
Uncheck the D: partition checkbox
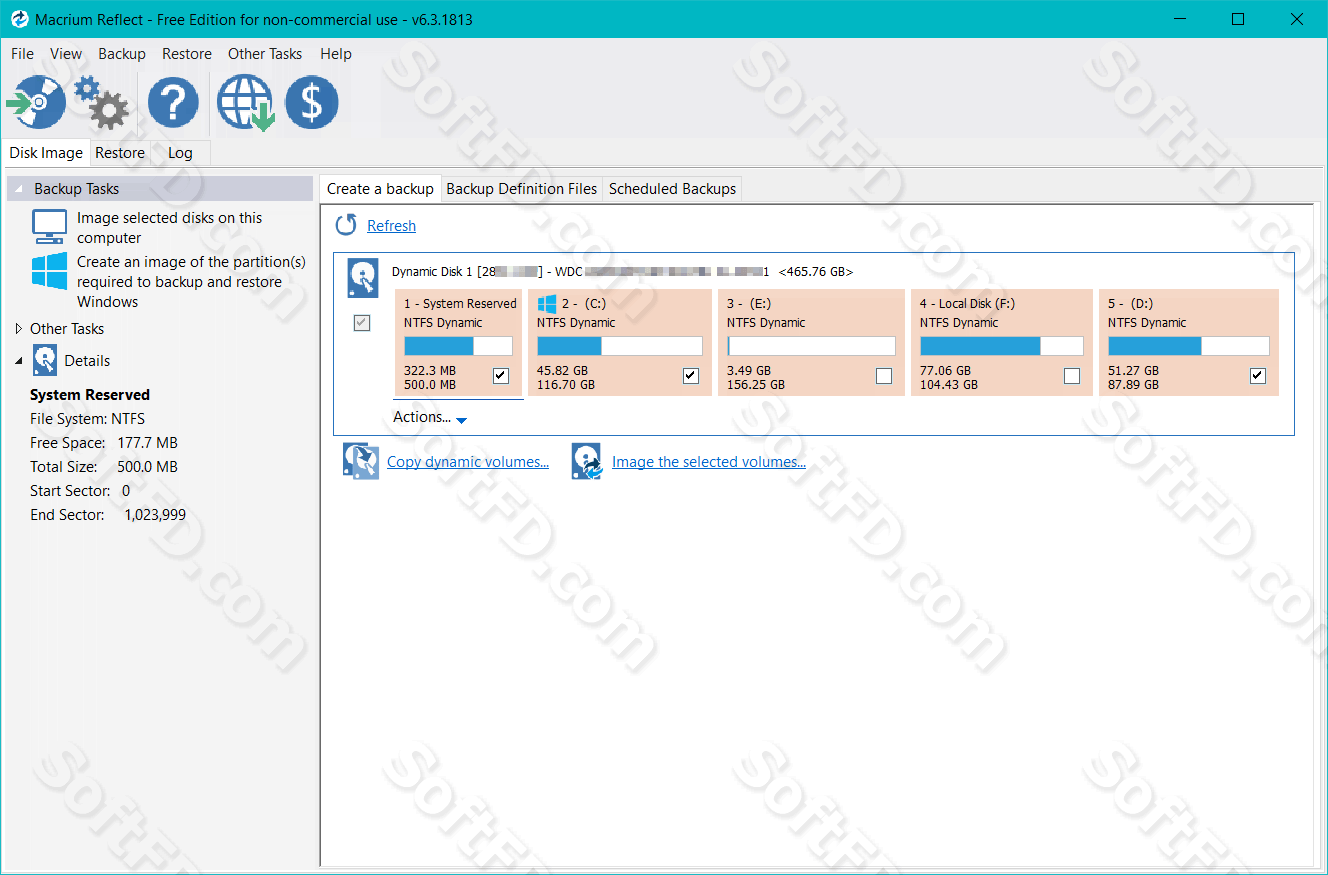tap(1258, 376)
